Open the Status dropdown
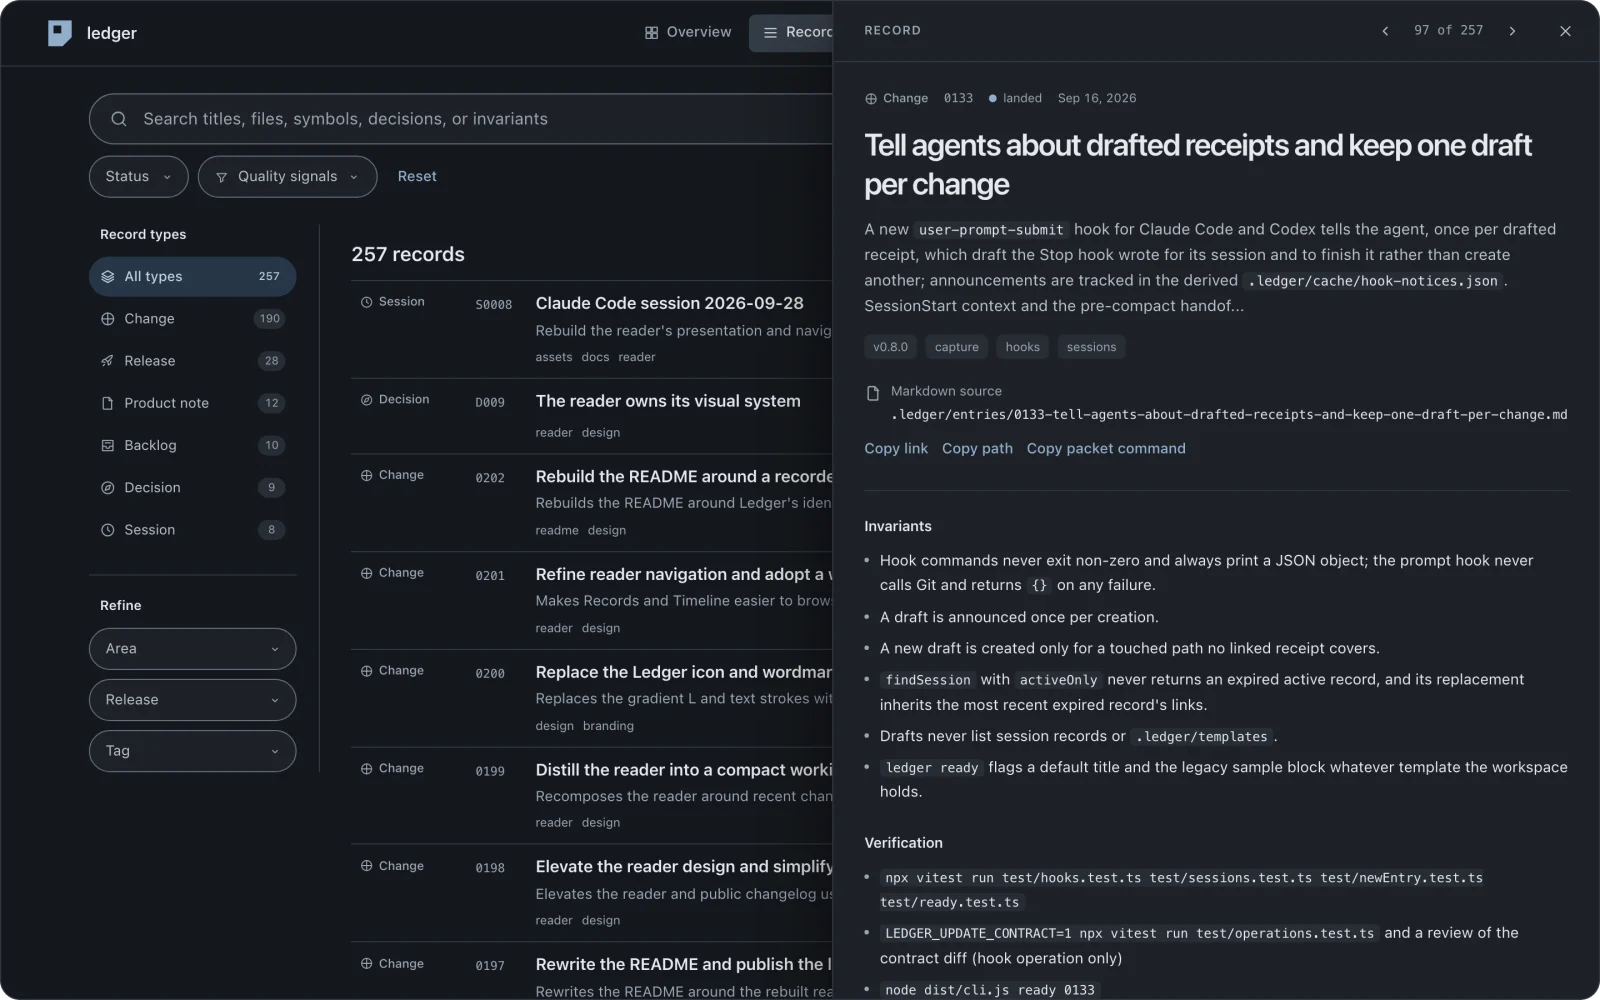Image resolution: width=1600 pixels, height=1000 pixels. pyautogui.click(x=138, y=176)
